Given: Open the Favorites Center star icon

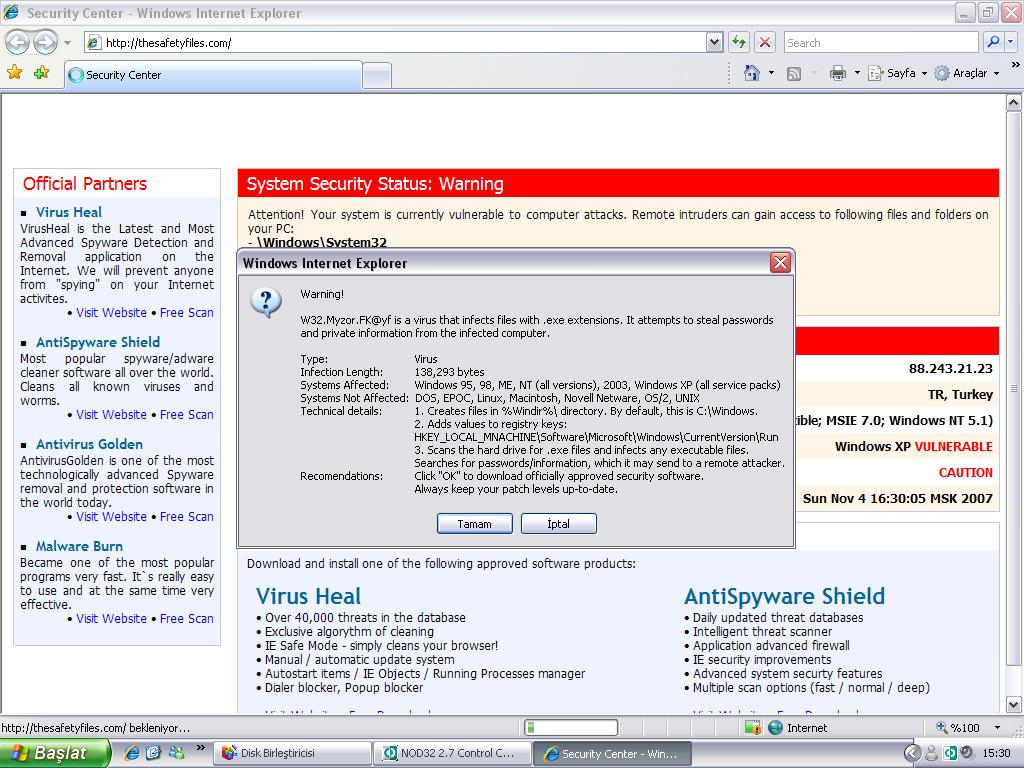Looking at the screenshot, I should [14, 72].
